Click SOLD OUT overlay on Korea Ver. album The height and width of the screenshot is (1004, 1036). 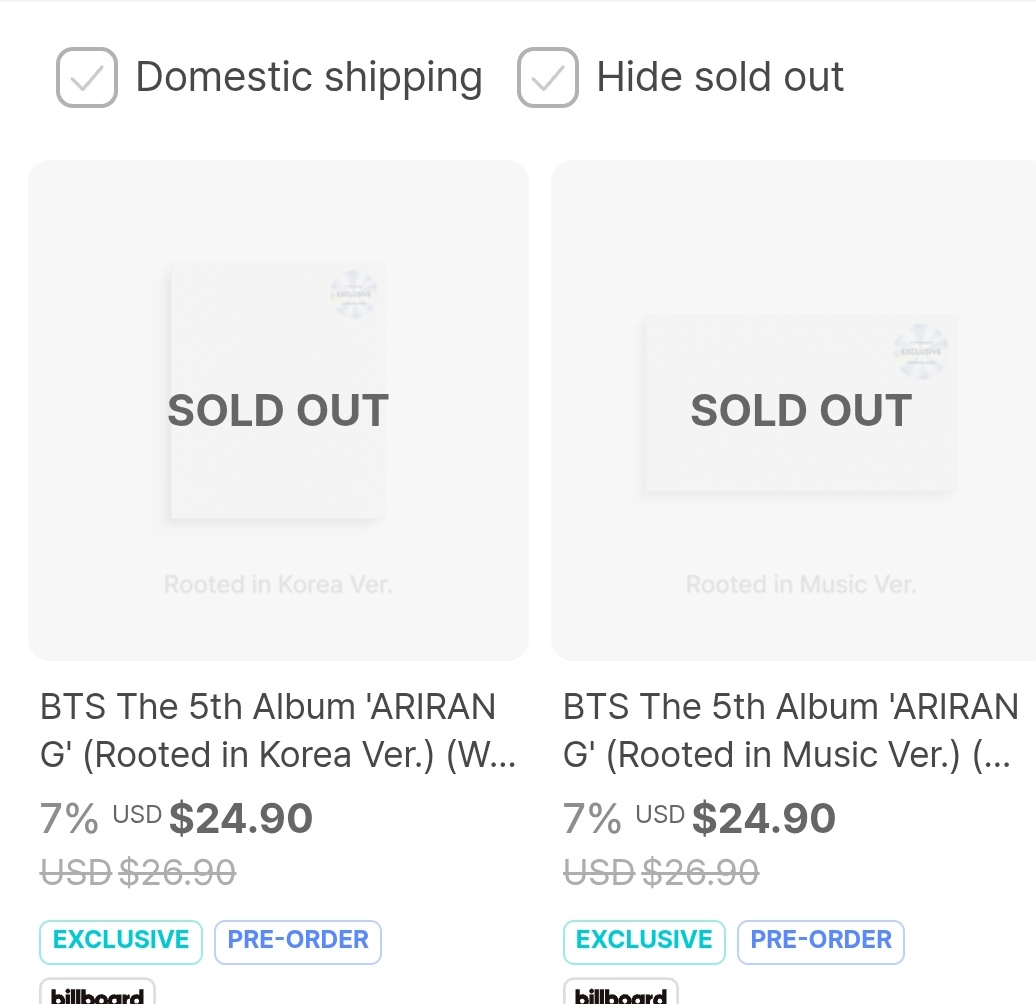(278, 411)
